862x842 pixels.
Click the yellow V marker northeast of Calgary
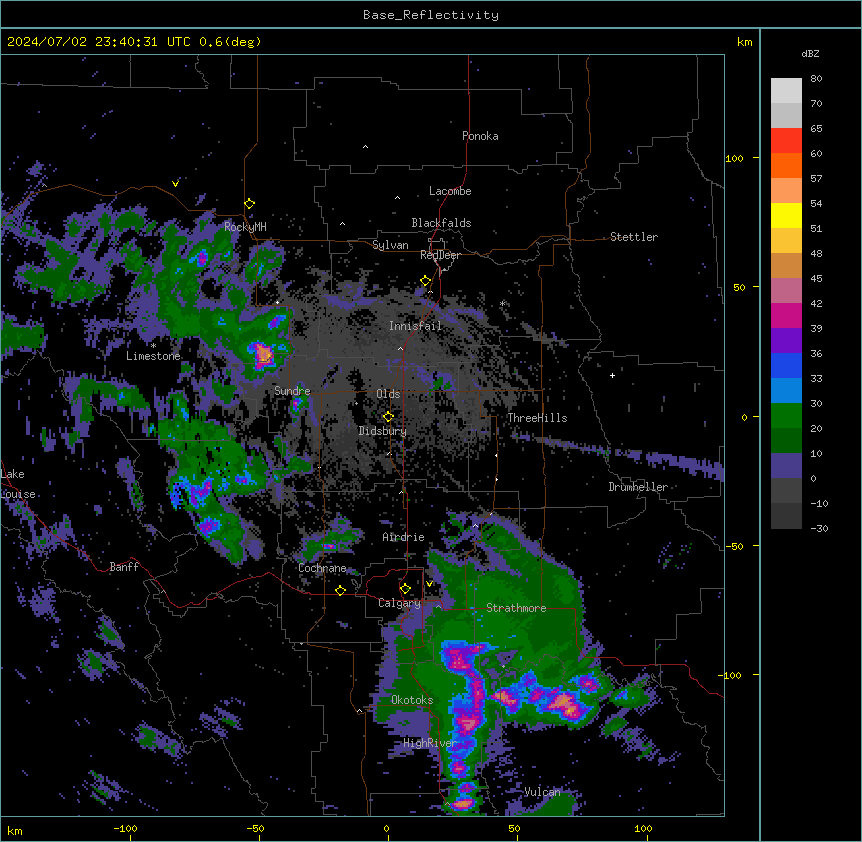click(x=429, y=583)
